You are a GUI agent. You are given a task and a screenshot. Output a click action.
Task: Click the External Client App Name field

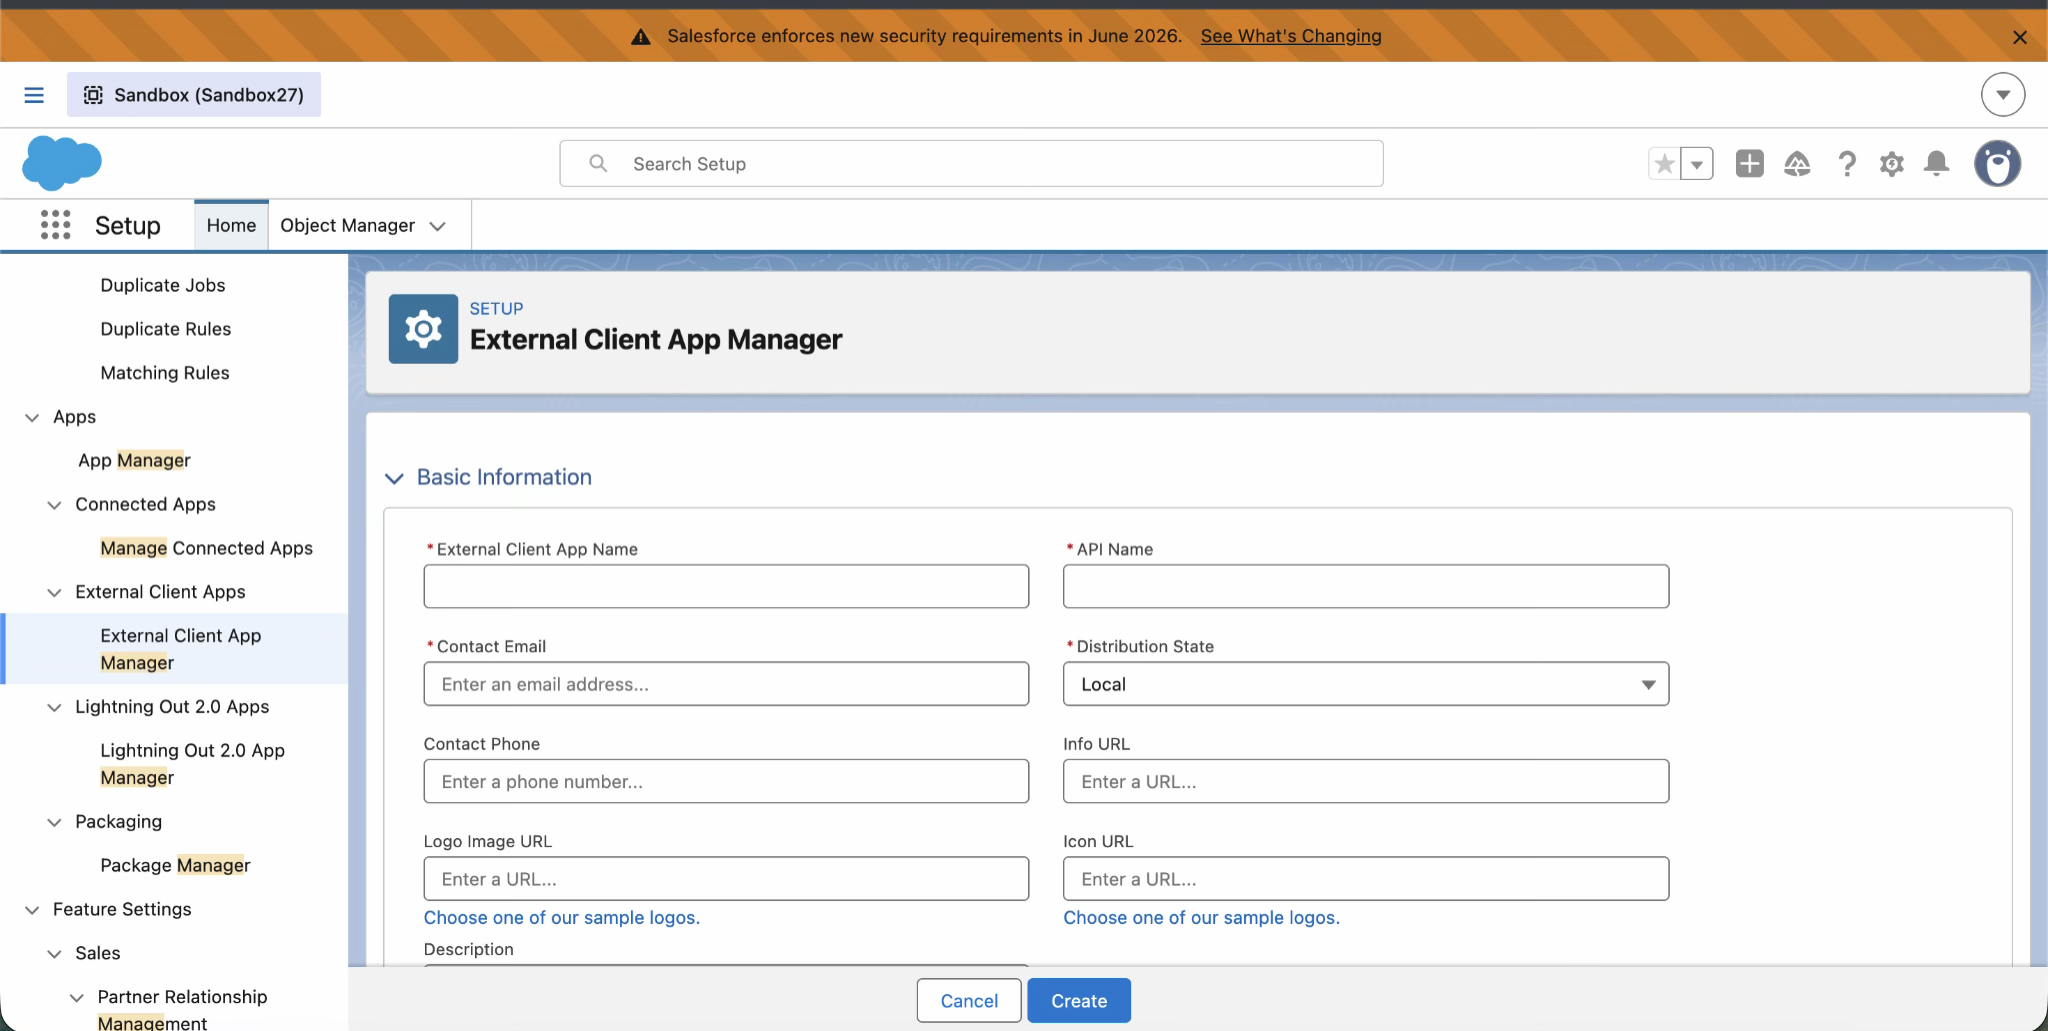click(726, 586)
